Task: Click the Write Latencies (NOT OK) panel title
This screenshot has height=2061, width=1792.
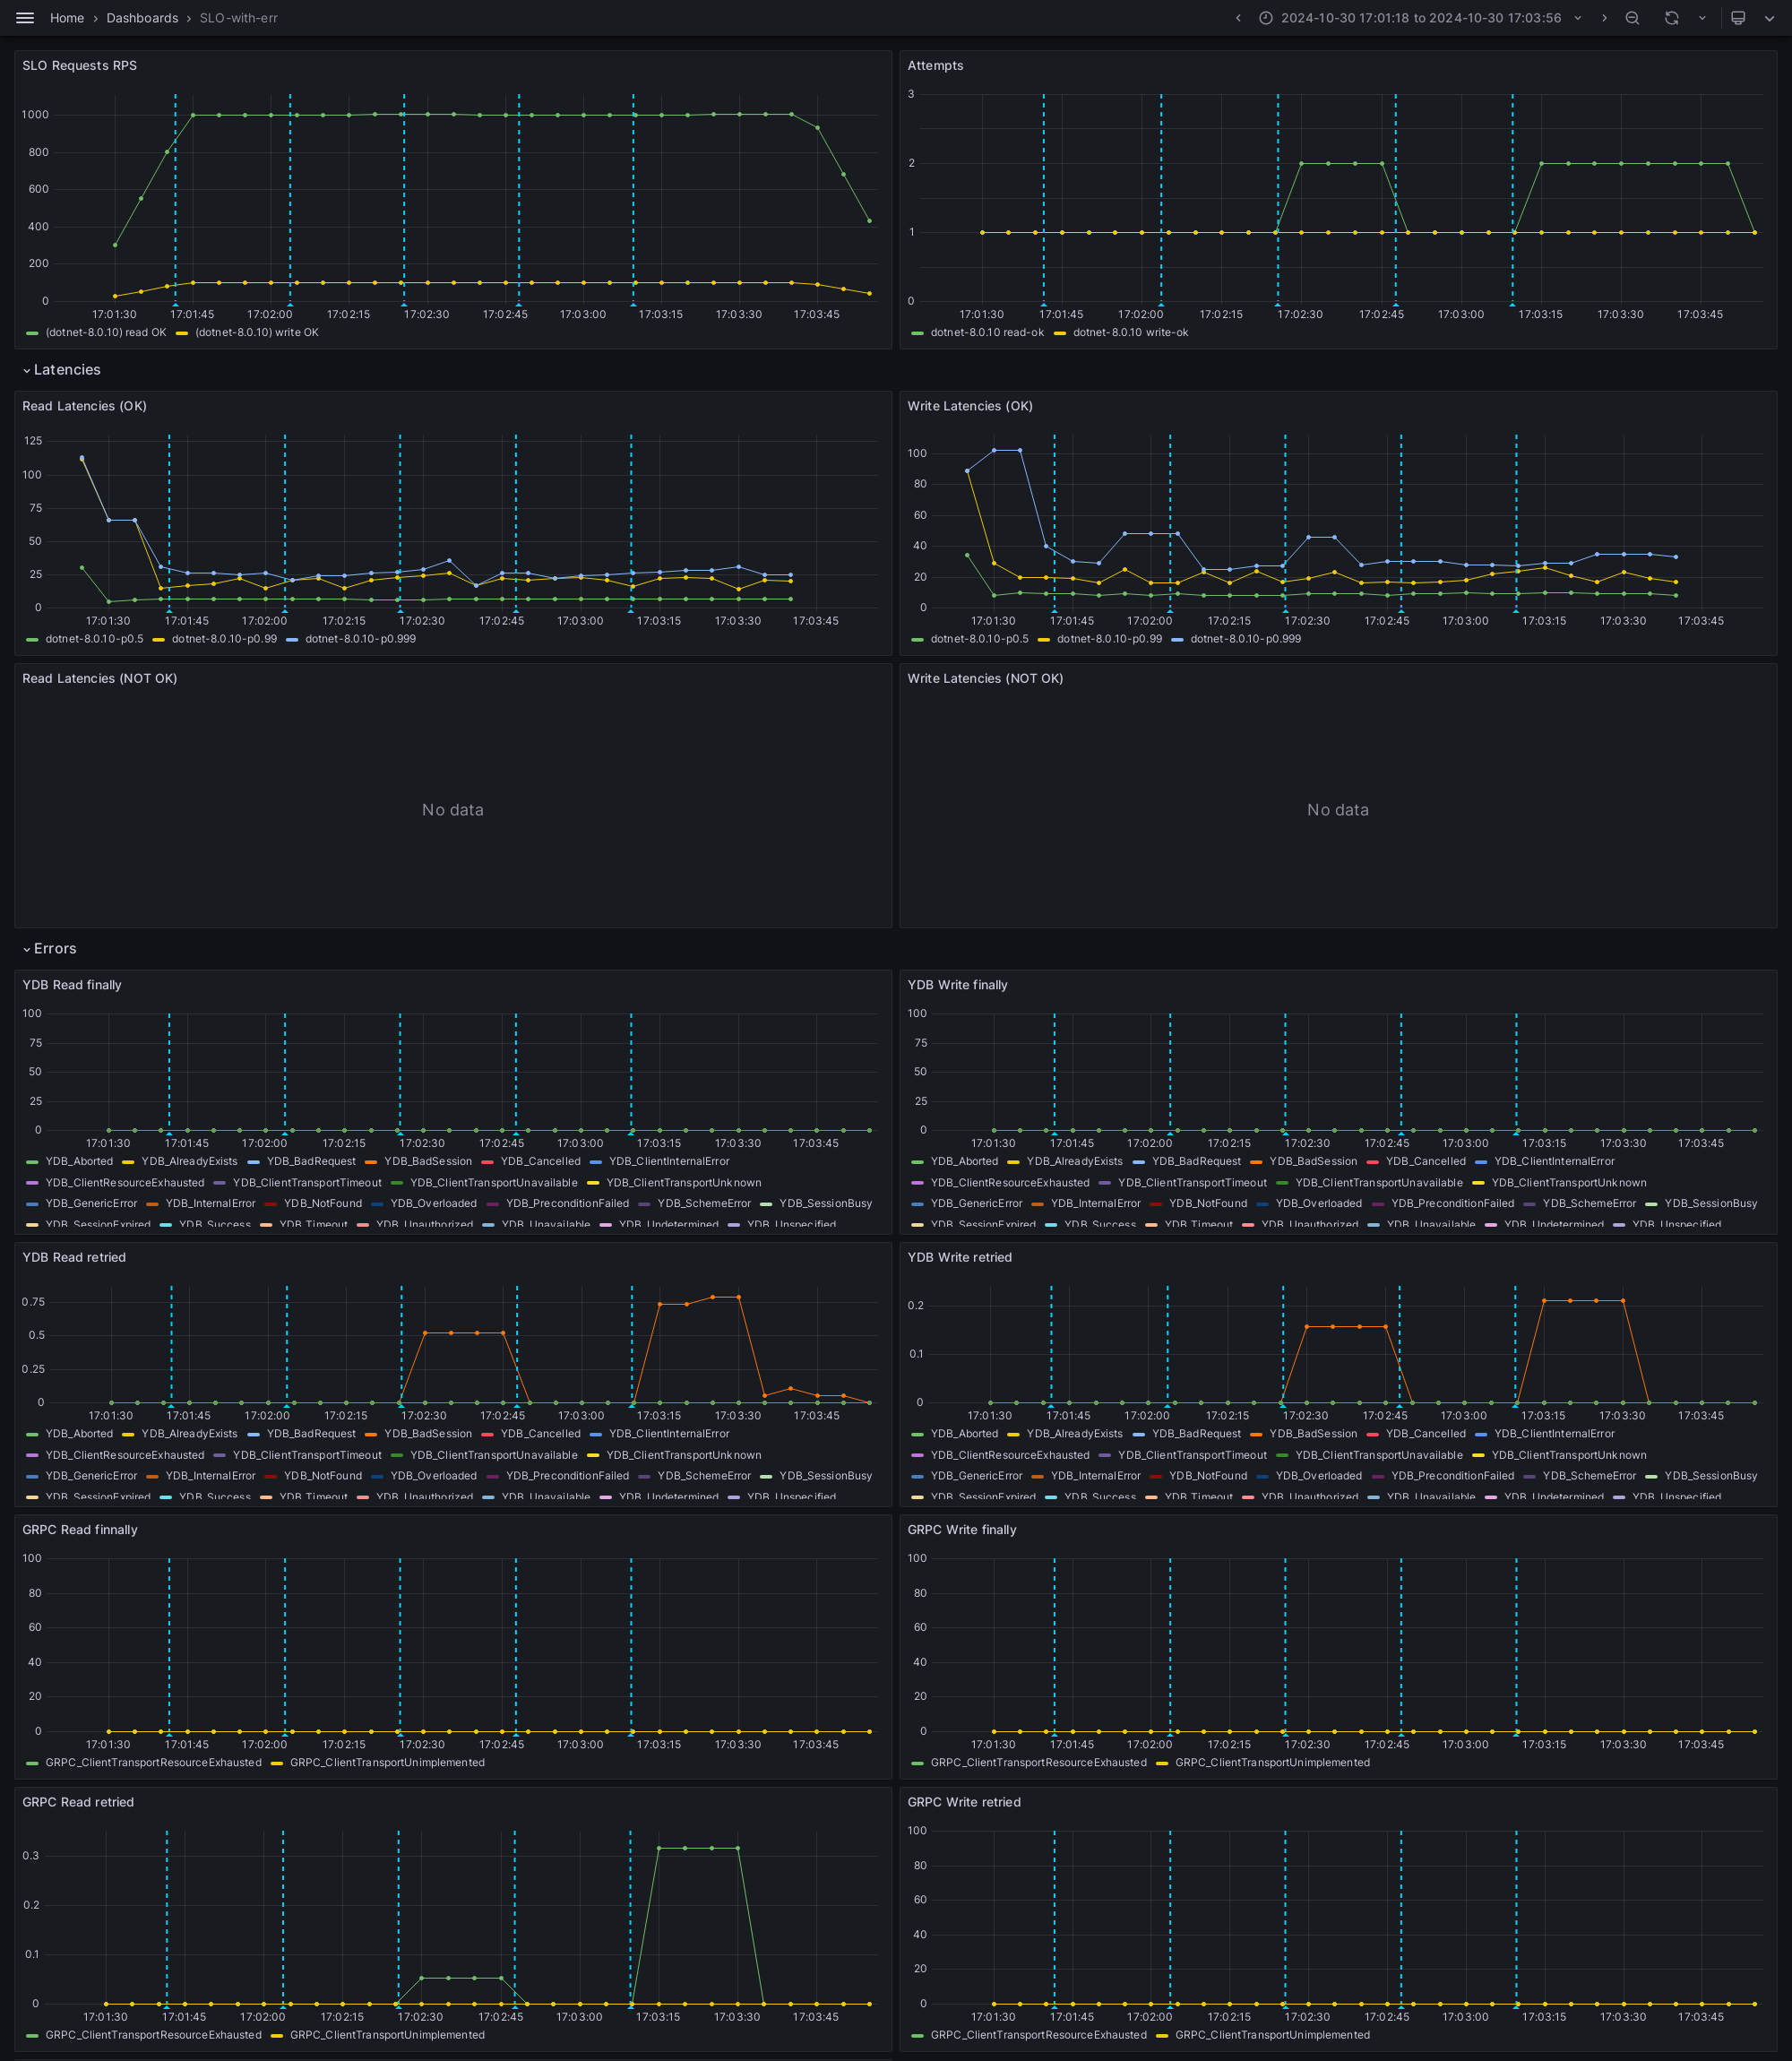Action: coord(985,679)
